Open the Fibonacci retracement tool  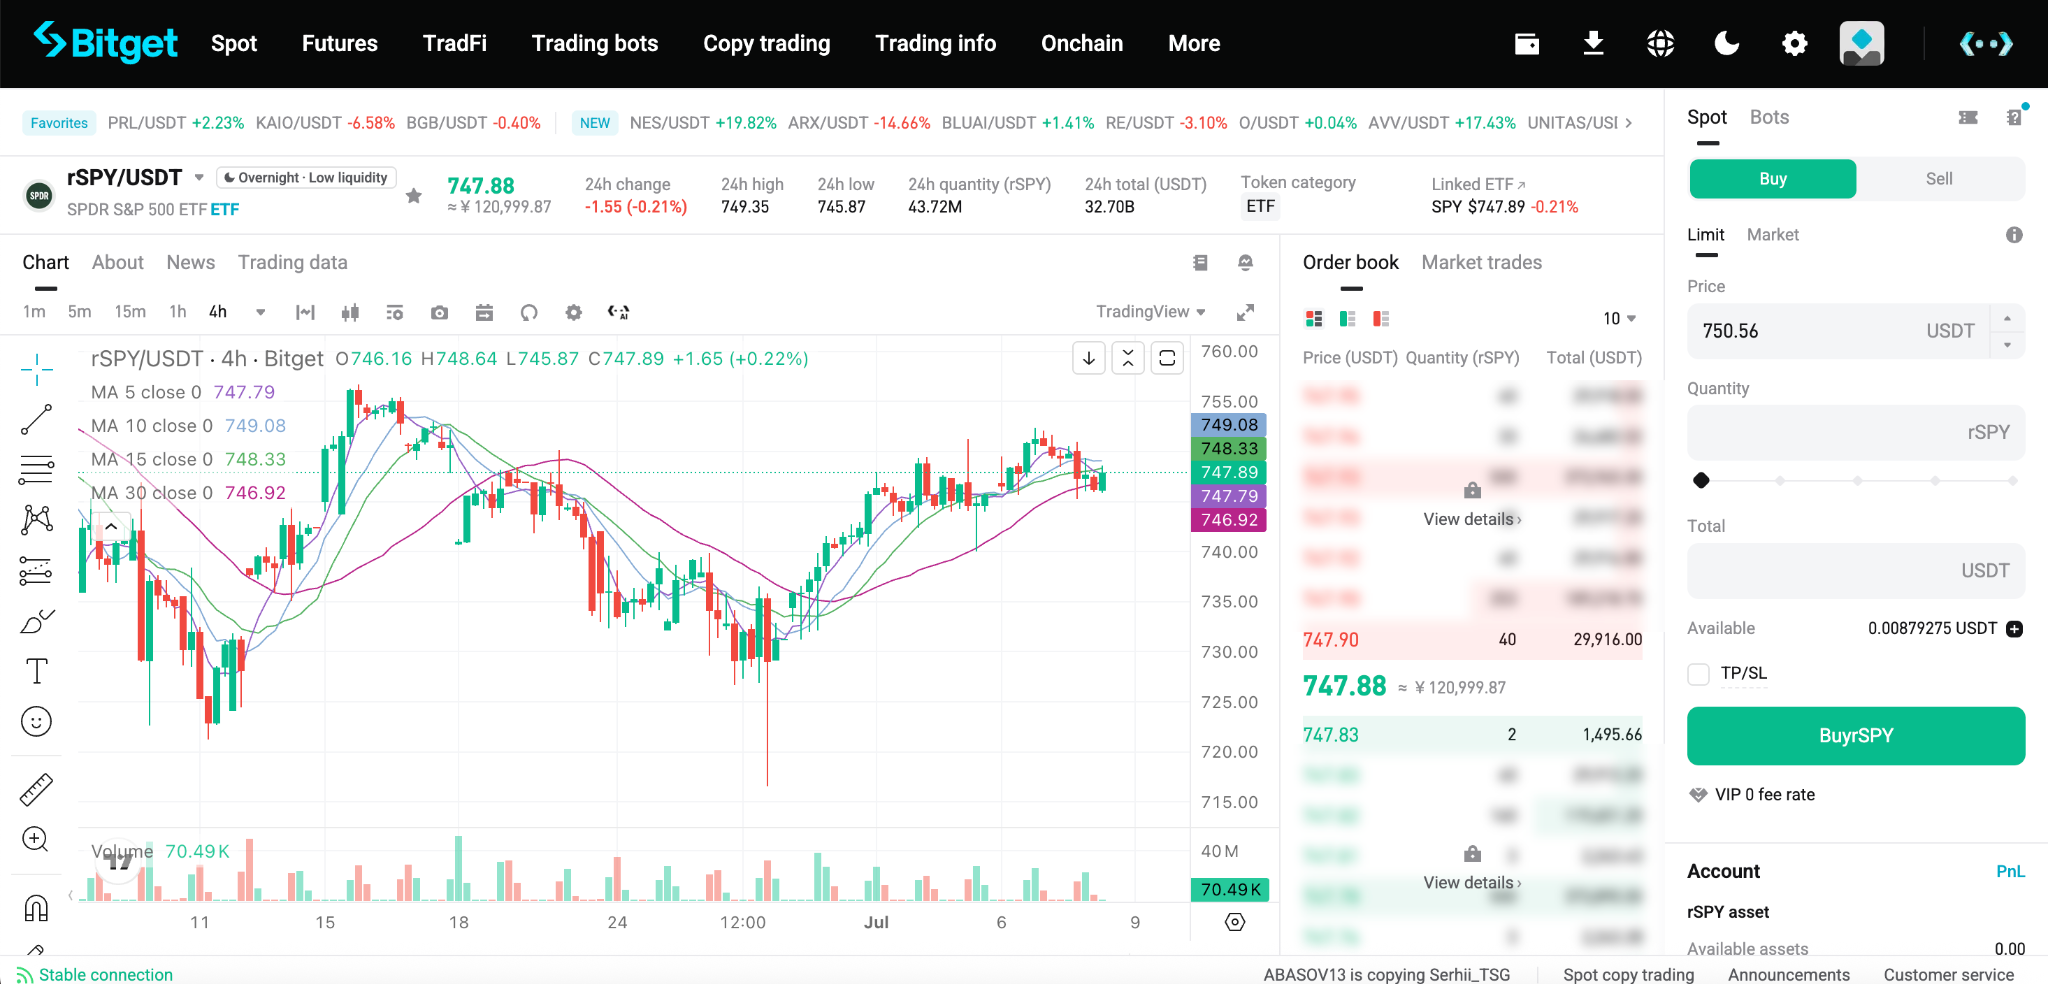37,469
